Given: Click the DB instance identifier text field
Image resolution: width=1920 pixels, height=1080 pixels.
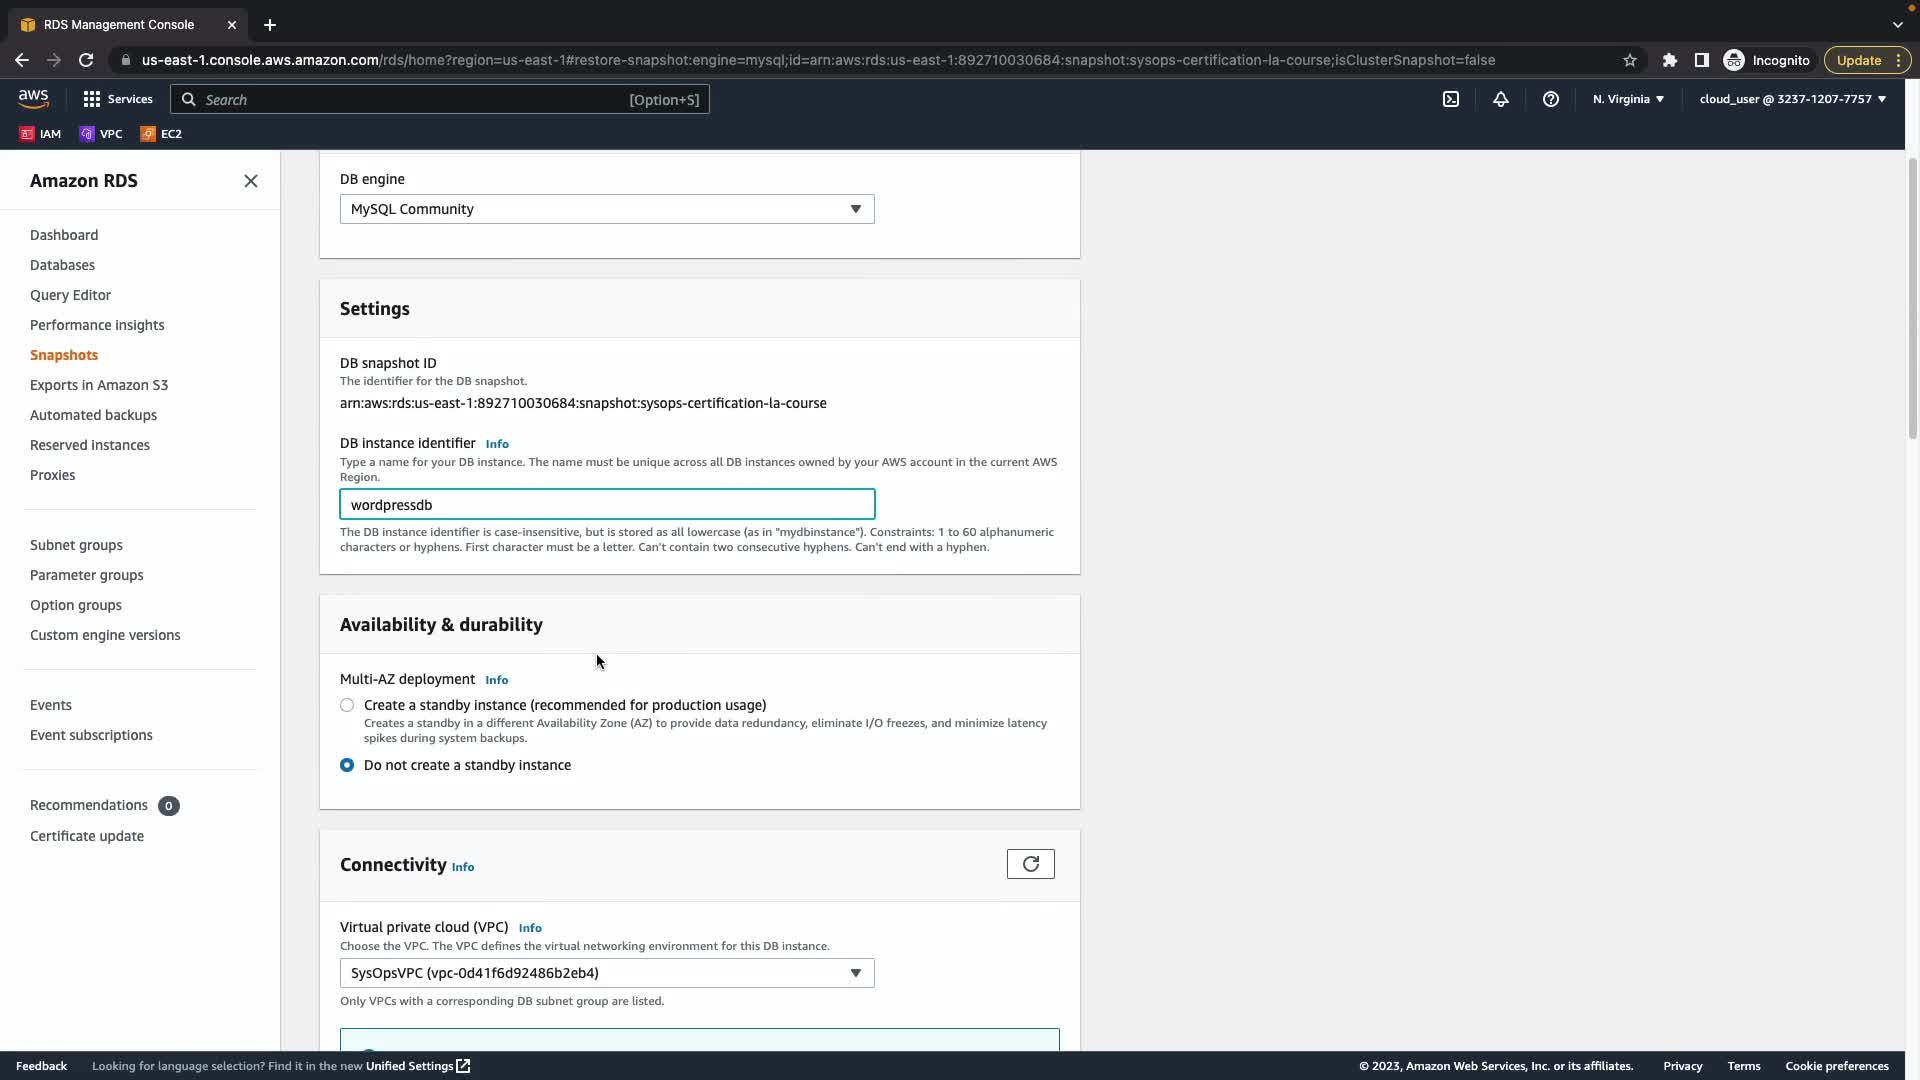Looking at the screenshot, I should click(606, 505).
